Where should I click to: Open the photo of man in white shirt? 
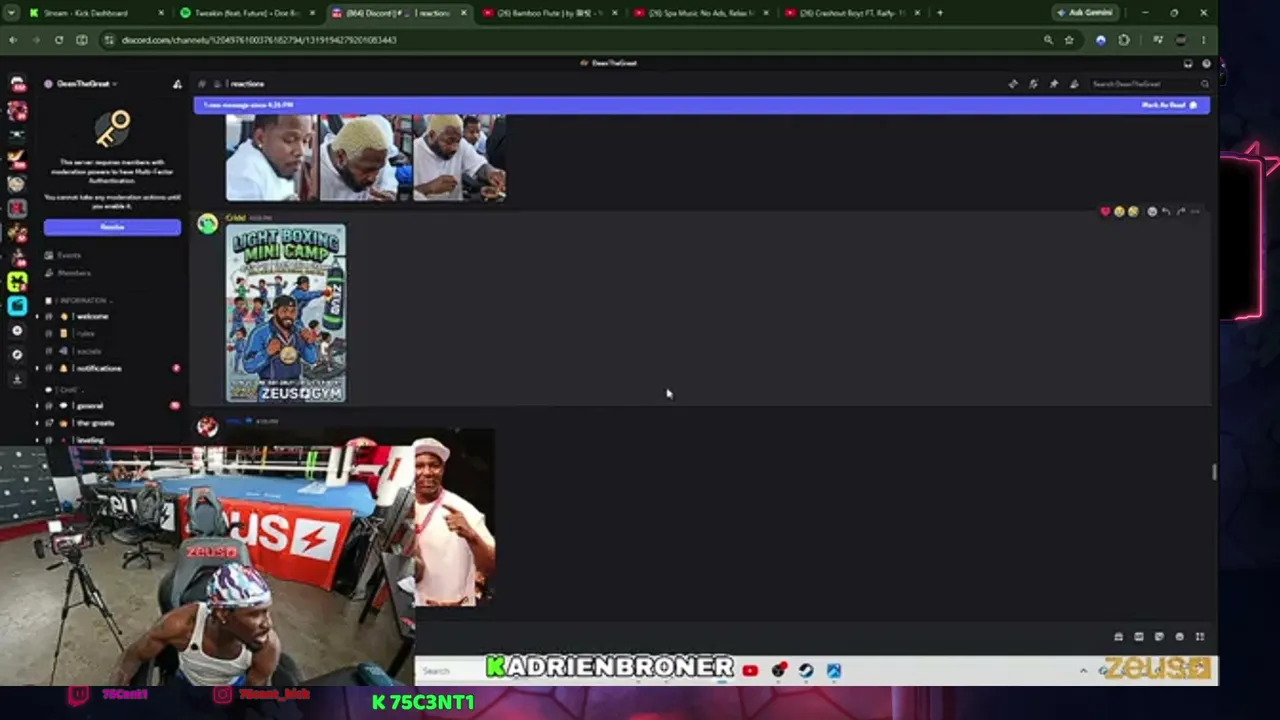pyautogui.click(x=454, y=517)
